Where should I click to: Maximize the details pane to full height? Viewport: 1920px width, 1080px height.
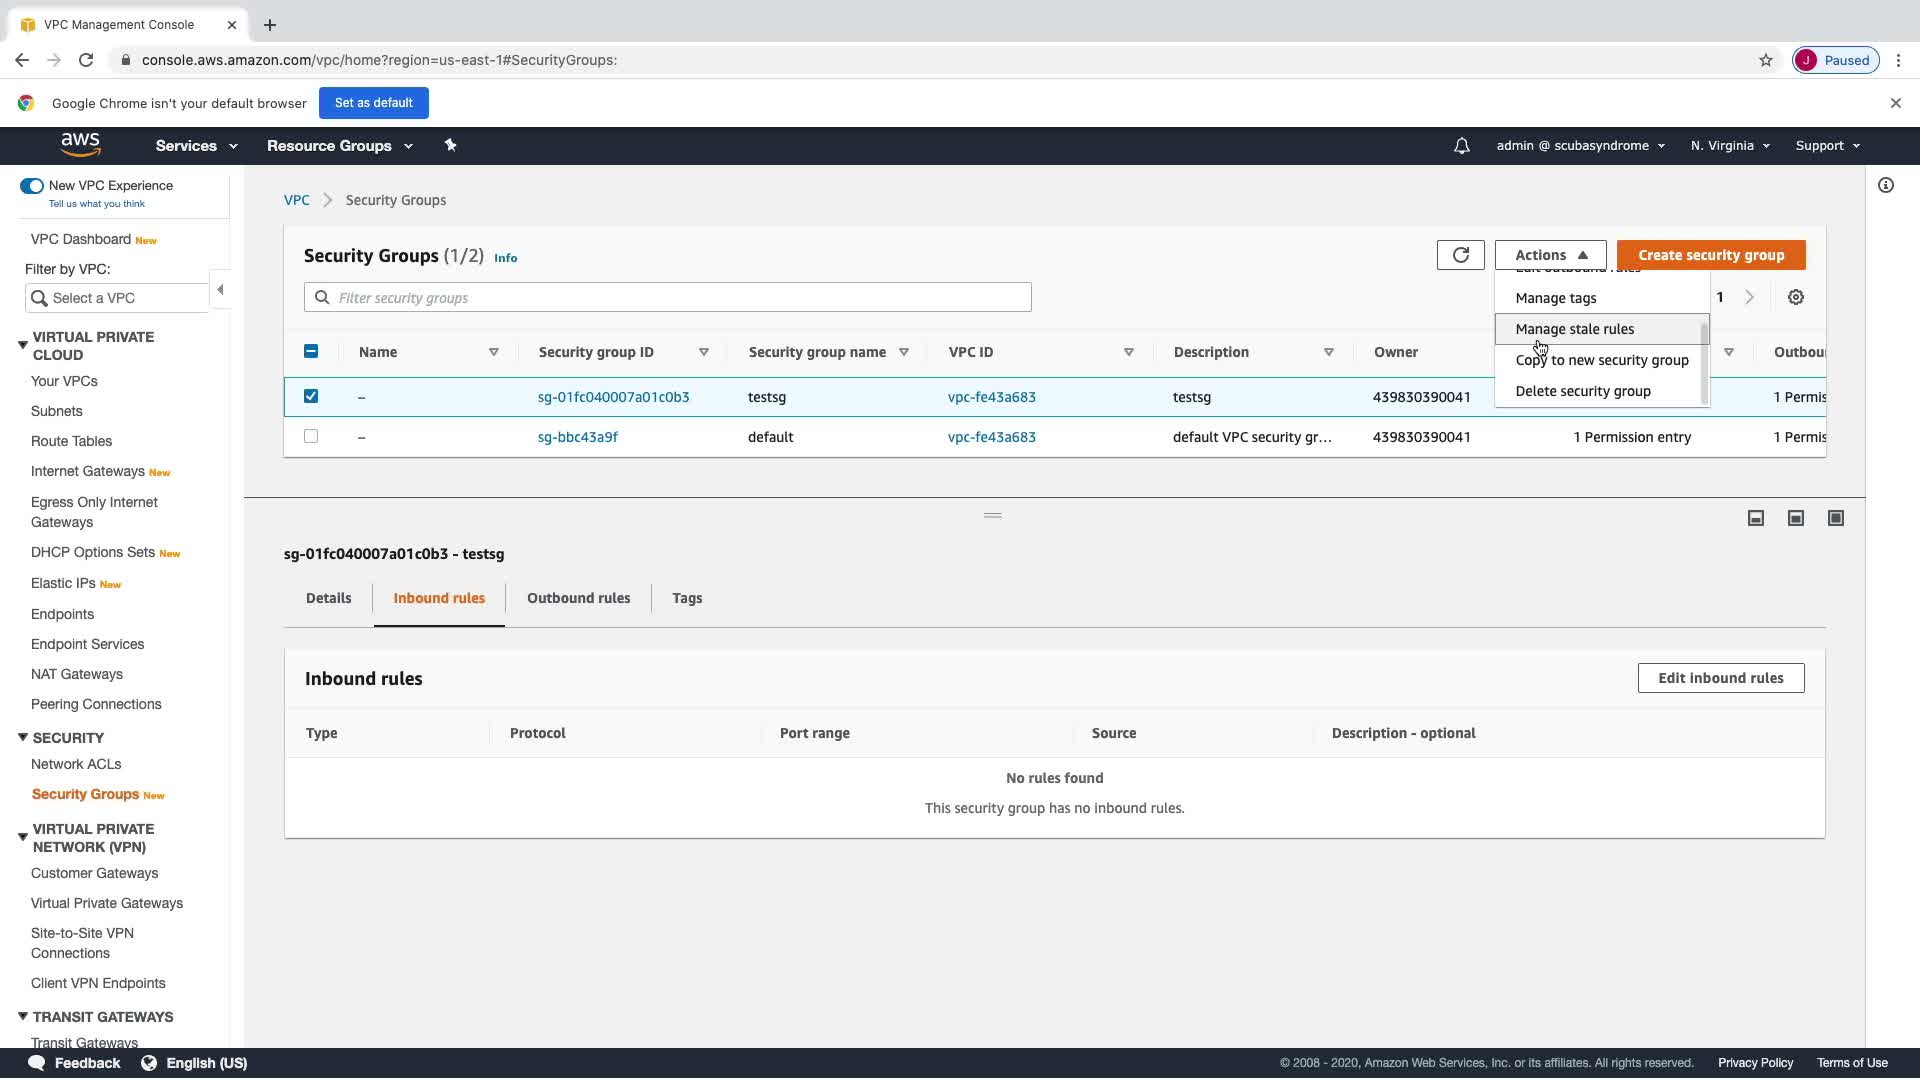pyautogui.click(x=1835, y=518)
